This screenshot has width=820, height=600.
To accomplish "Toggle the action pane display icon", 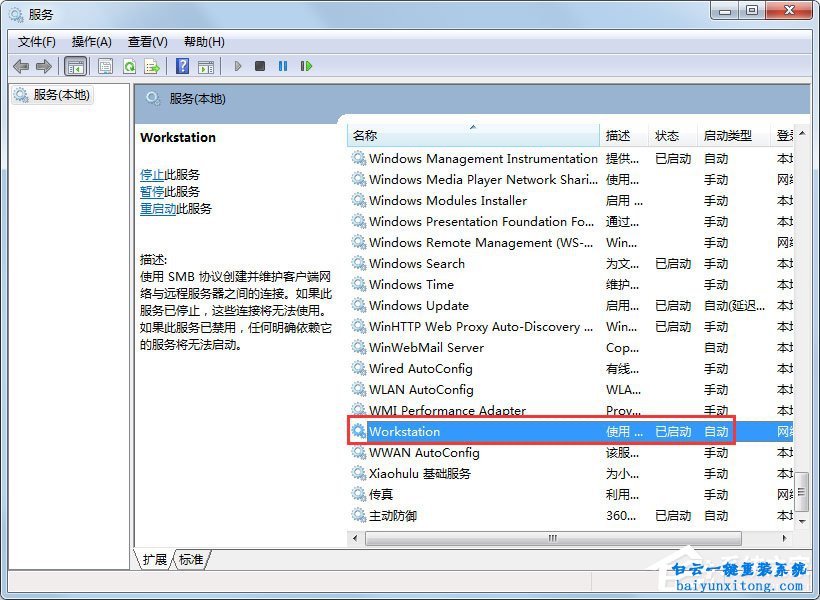I will [x=206, y=65].
